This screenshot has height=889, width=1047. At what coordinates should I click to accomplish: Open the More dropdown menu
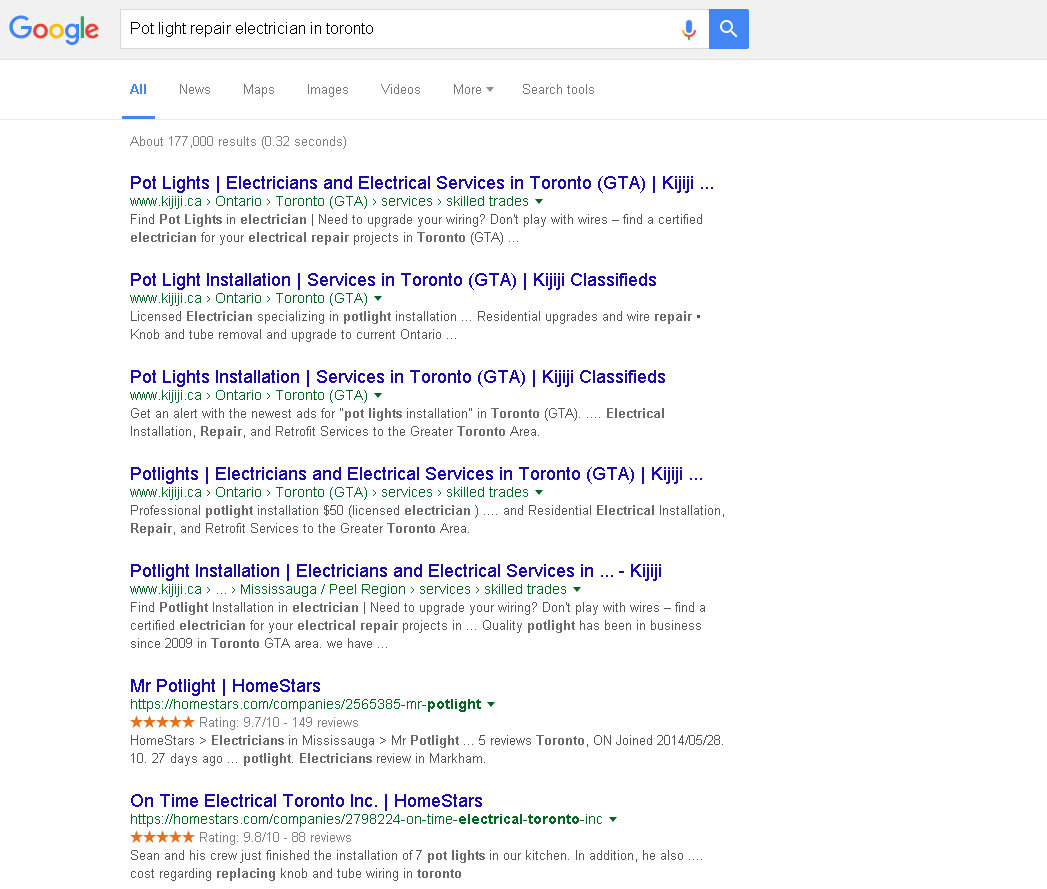(x=473, y=90)
